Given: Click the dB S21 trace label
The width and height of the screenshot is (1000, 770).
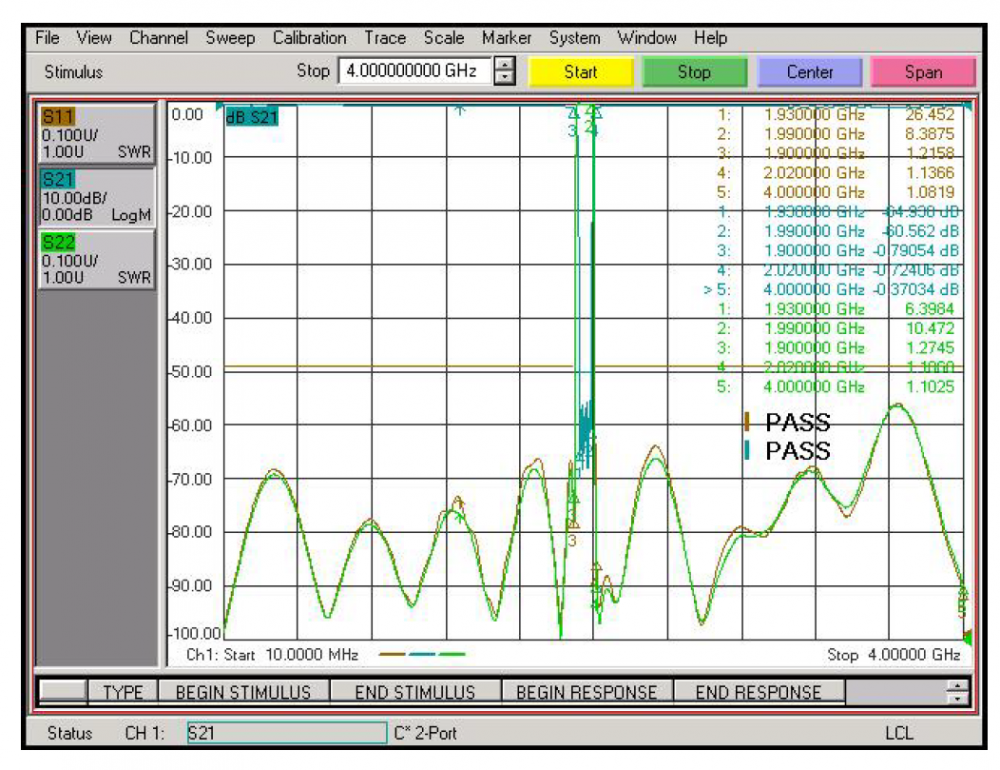Looking at the screenshot, I should click(252, 117).
